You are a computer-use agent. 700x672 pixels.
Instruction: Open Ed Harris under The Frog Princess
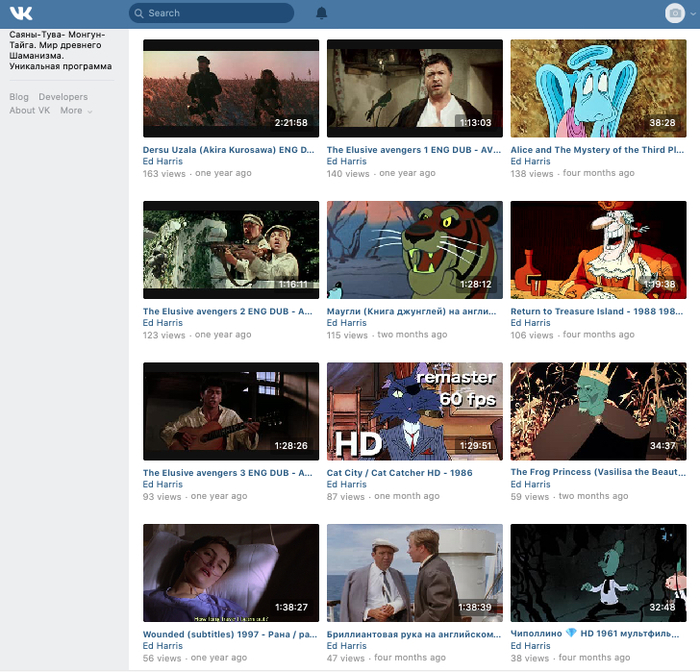coord(531,484)
